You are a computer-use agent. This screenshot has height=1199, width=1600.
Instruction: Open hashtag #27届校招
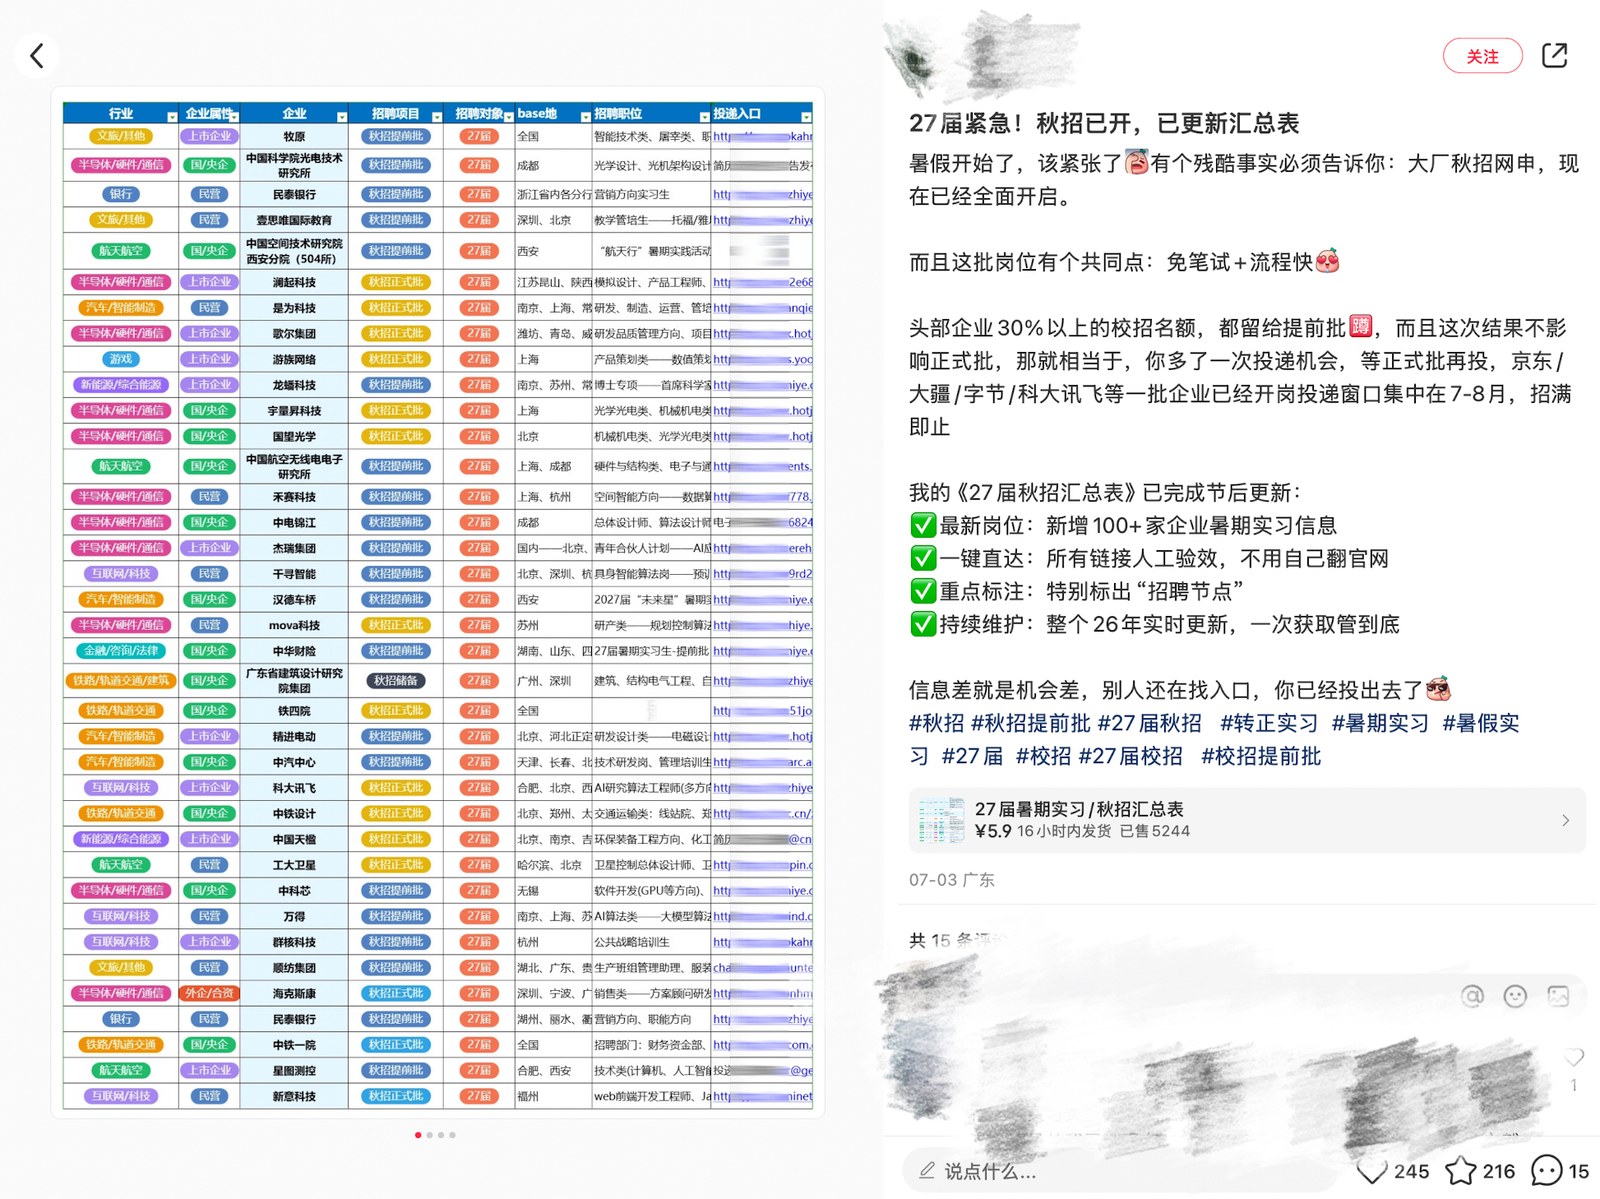click(1130, 756)
